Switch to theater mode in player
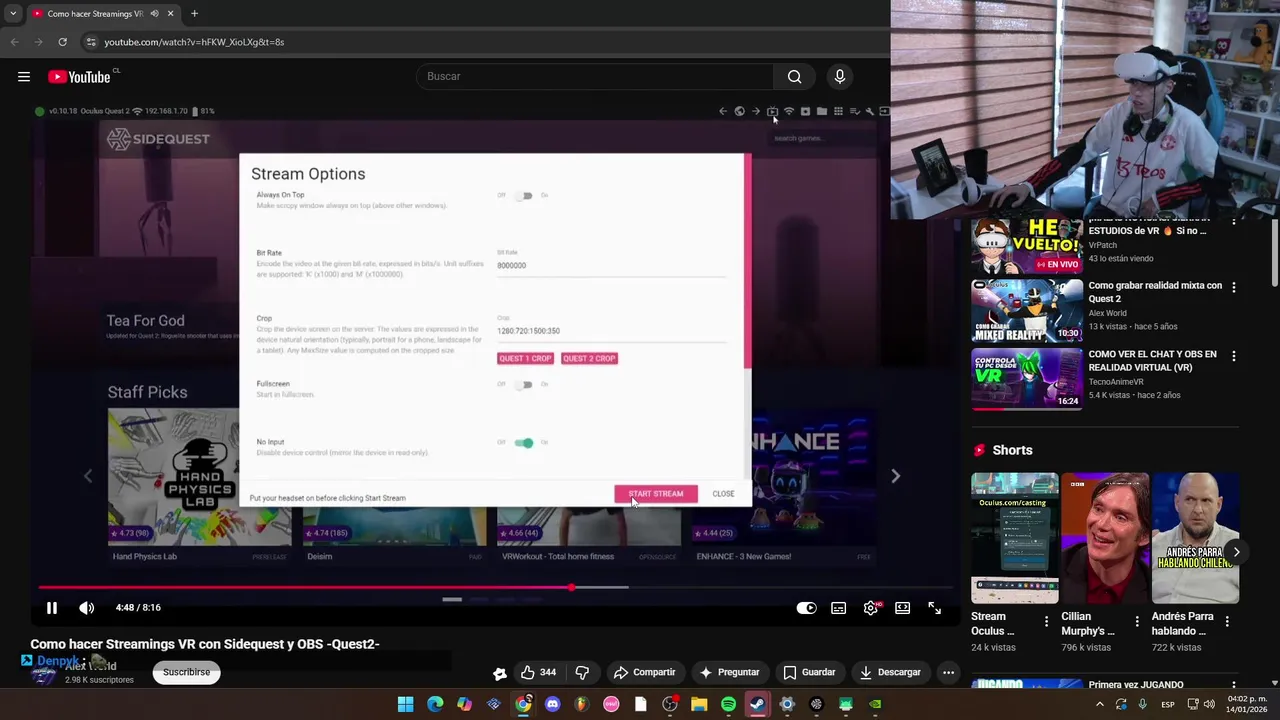Screen dimensions: 1280x720 [903, 608]
